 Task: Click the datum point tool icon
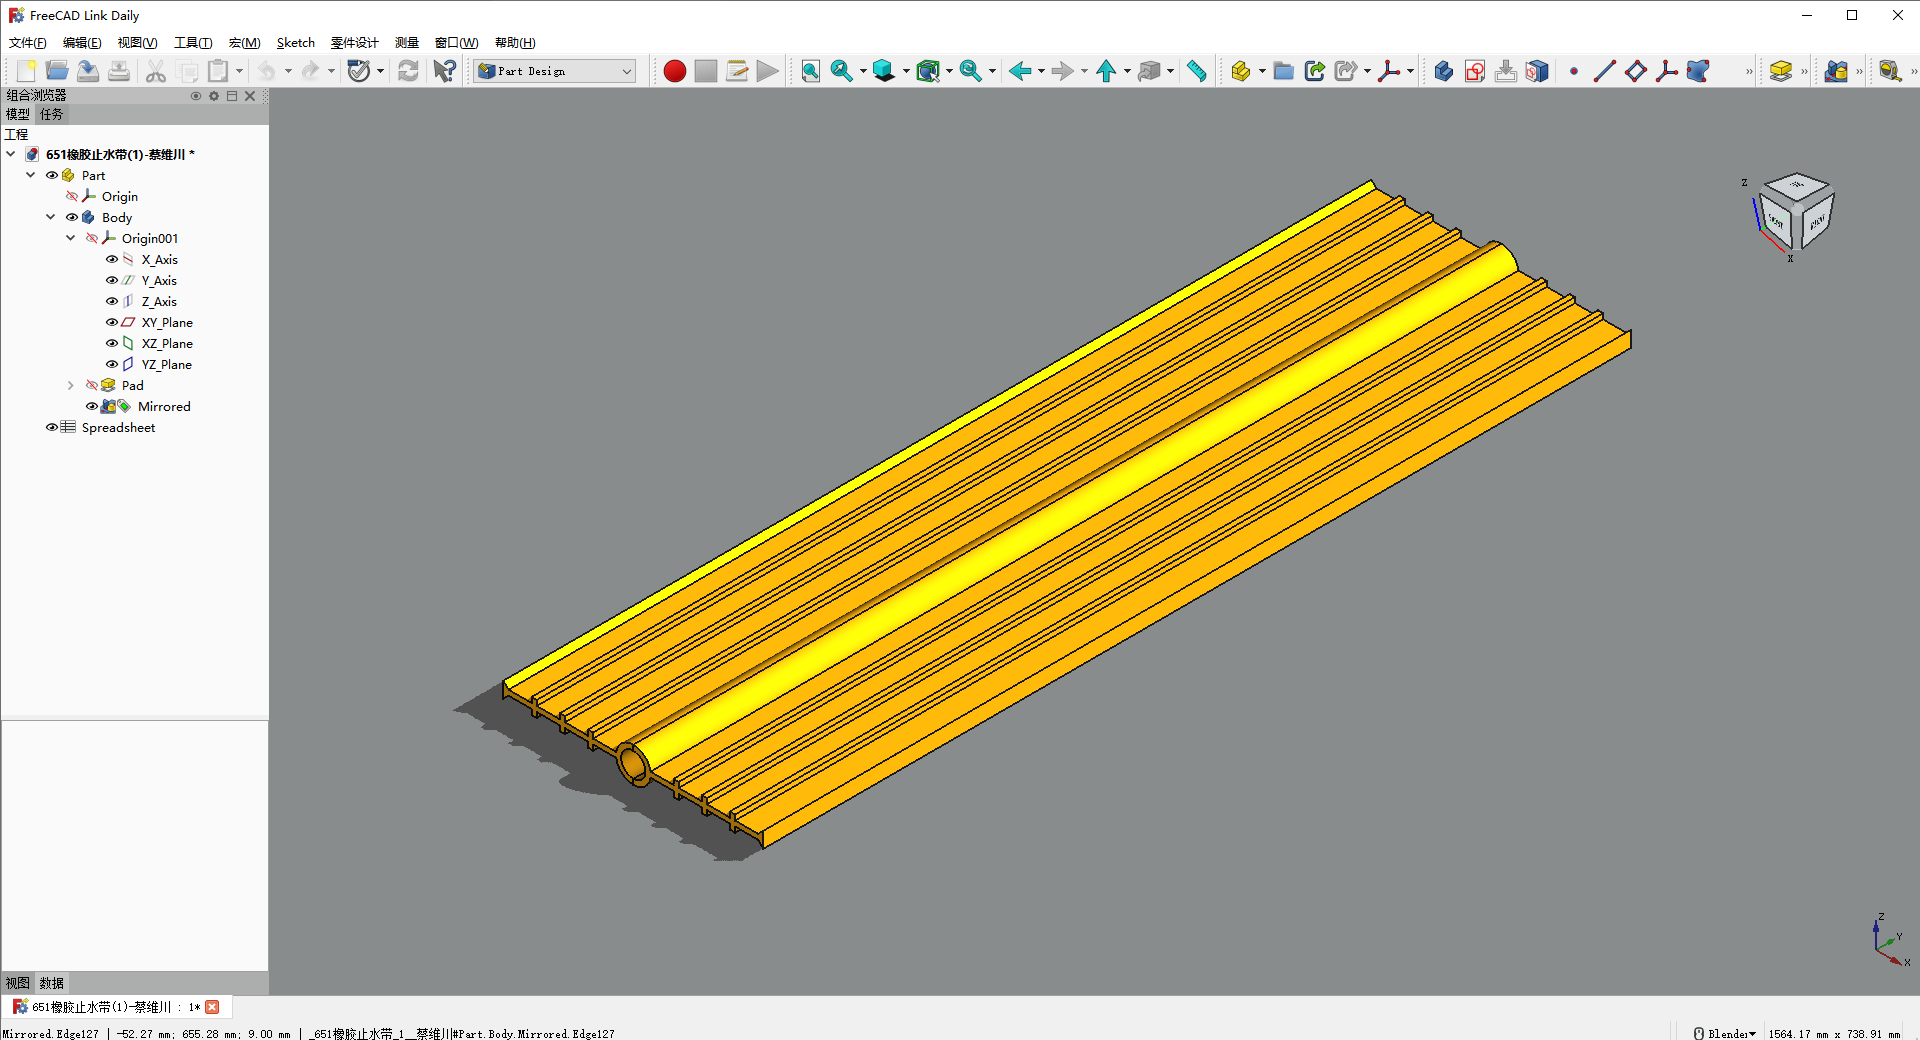coord(1573,71)
